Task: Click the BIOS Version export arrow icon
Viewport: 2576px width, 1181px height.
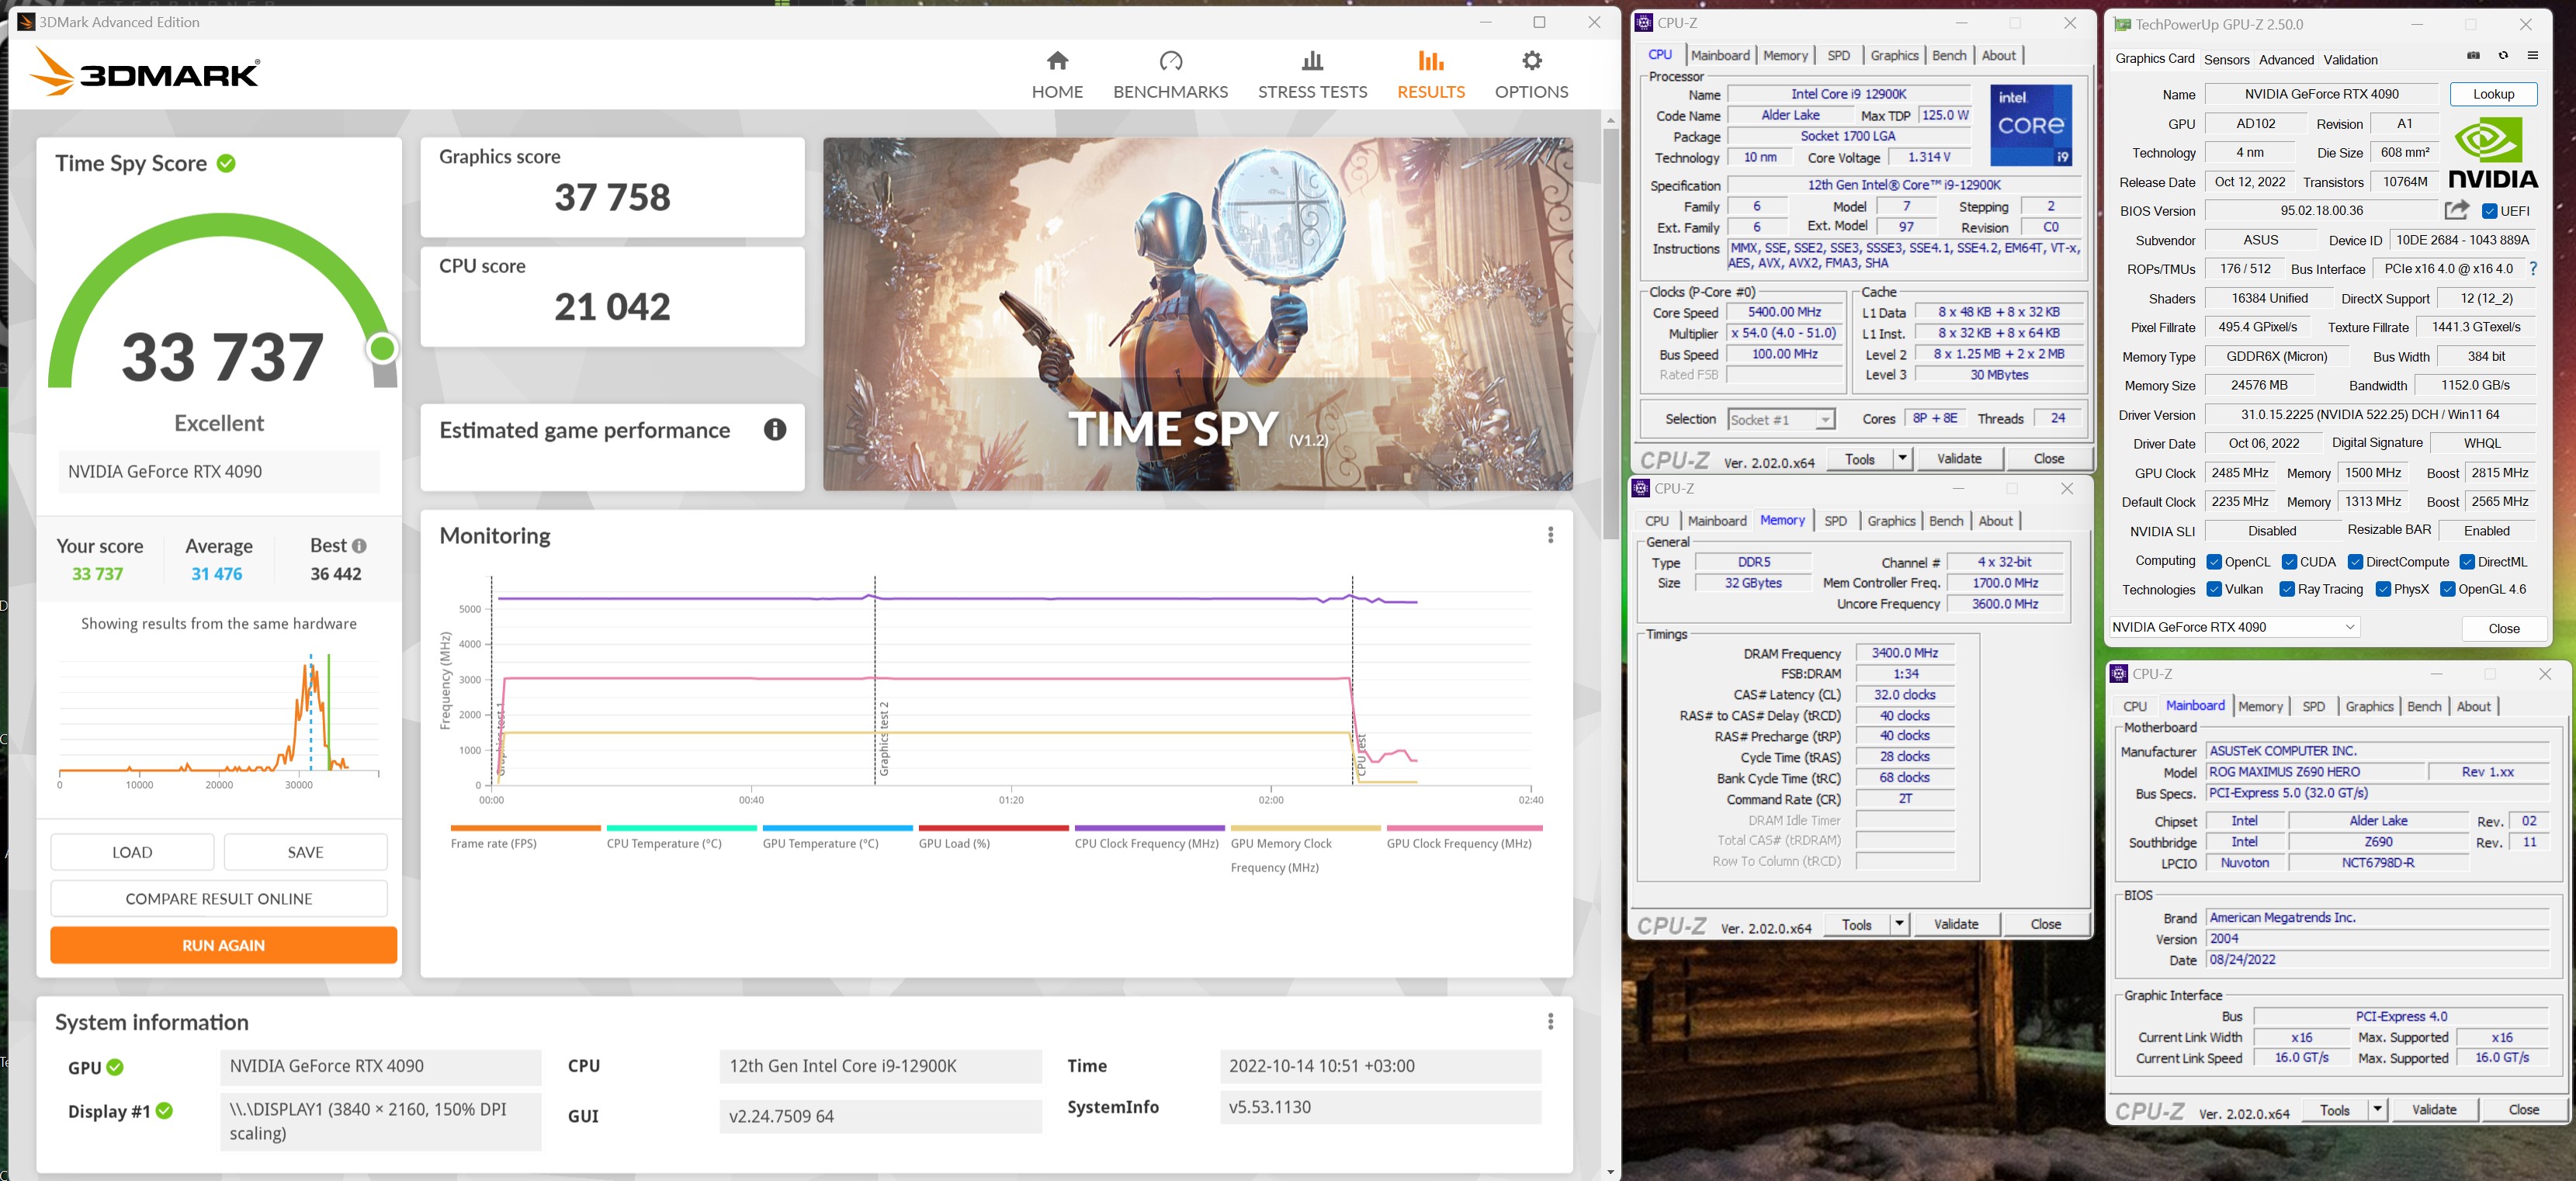Action: coord(2457,210)
